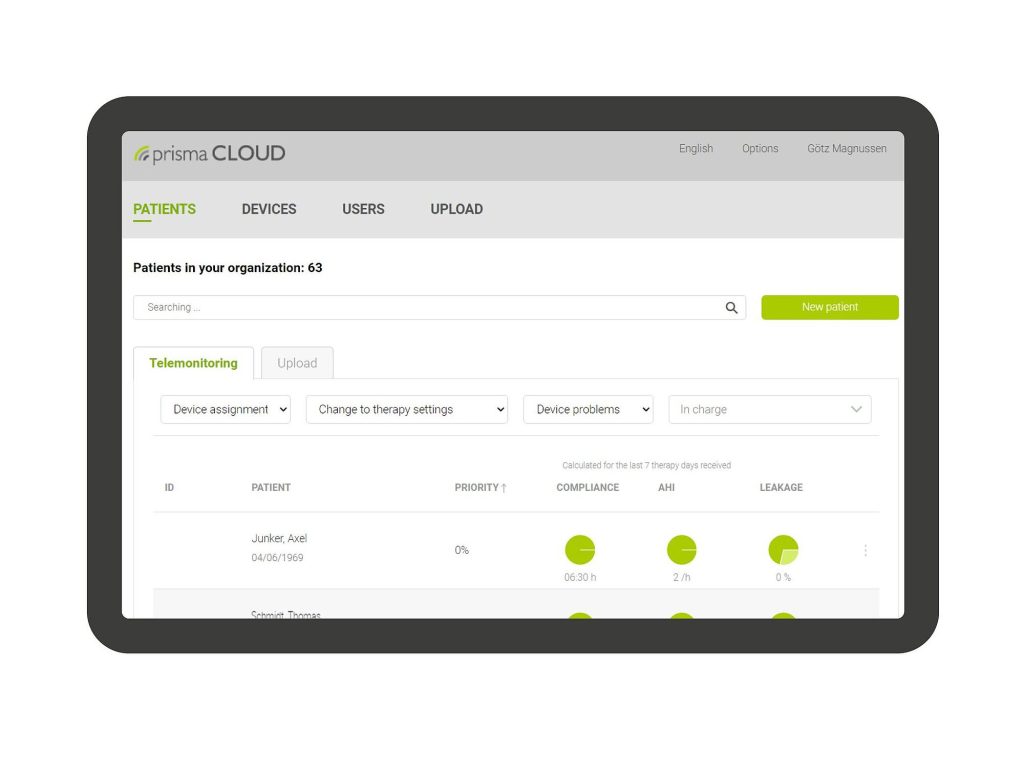
Task: Go to the Devices menu
Action: [269, 209]
